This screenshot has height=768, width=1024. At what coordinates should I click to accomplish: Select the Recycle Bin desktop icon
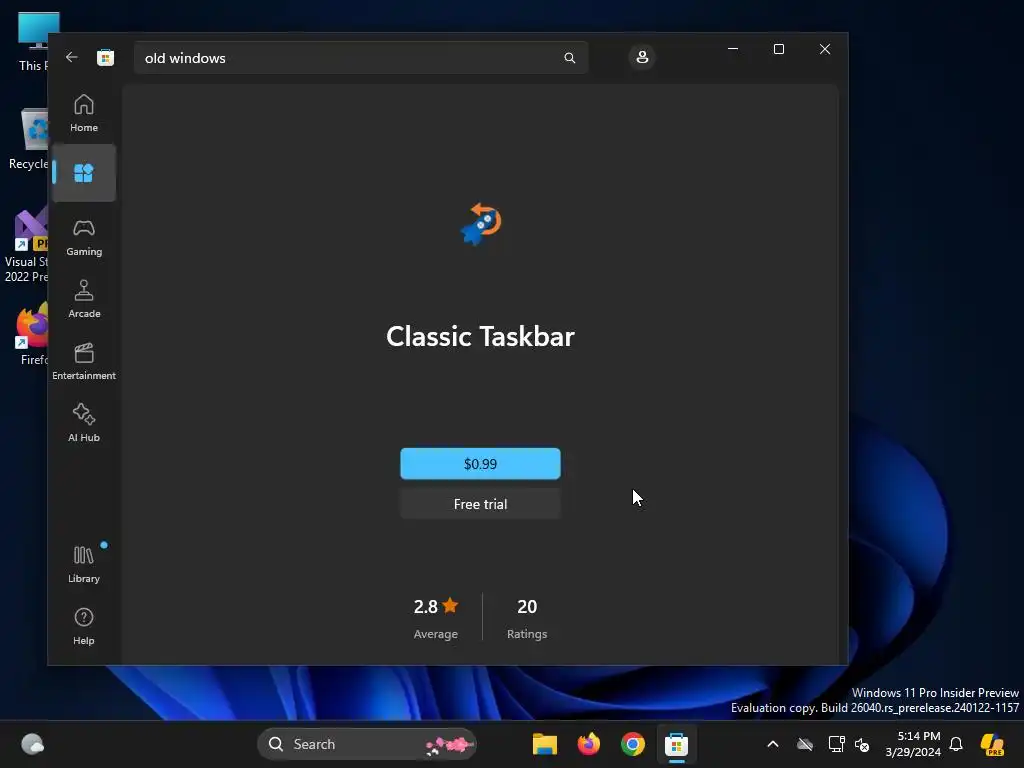(x=28, y=139)
